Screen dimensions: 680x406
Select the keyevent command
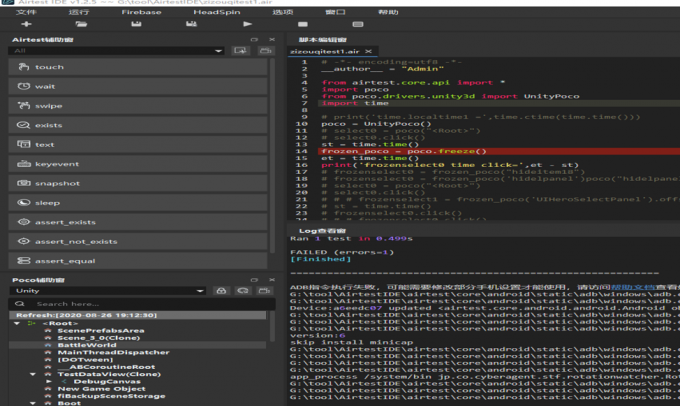pyautogui.click(x=138, y=164)
